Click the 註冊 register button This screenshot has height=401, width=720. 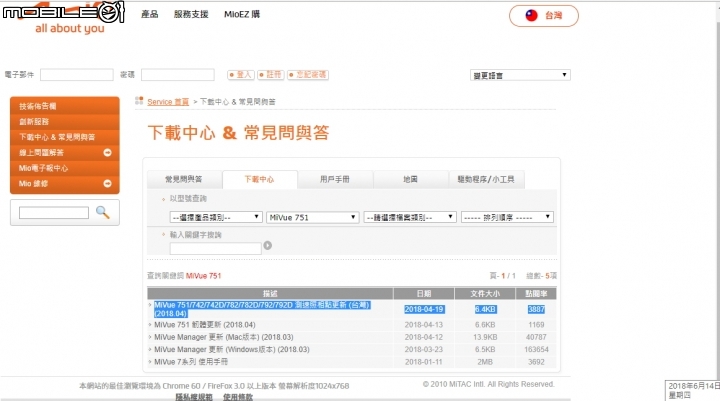271,75
